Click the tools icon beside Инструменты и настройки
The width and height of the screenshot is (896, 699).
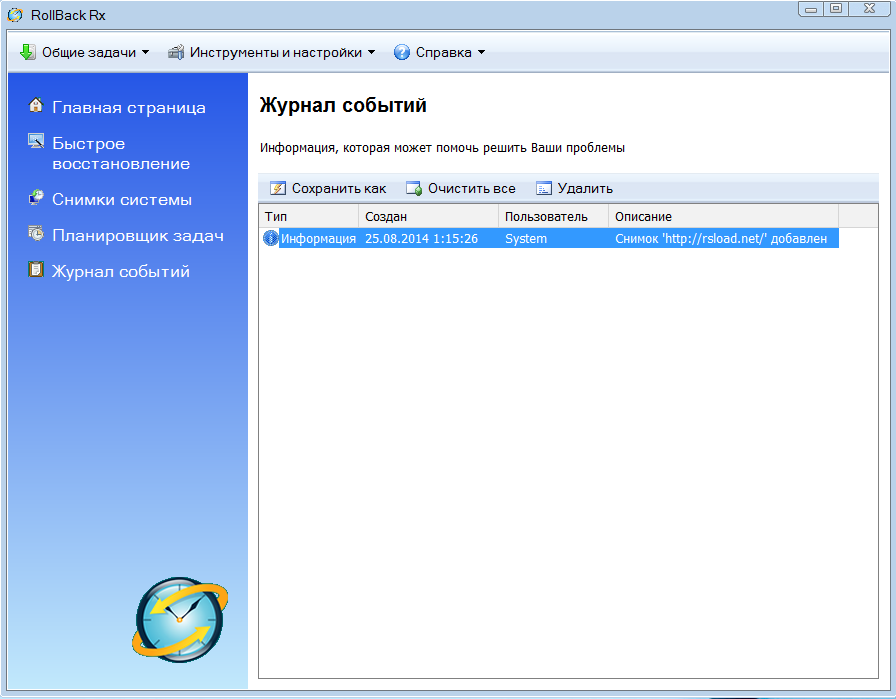click(x=175, y=52)
